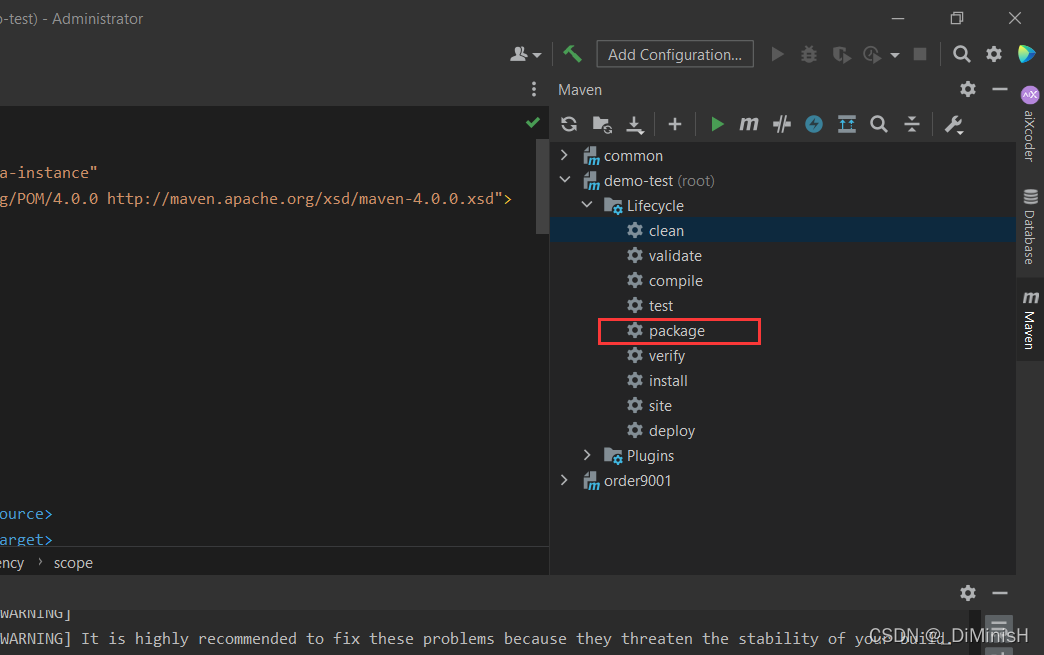Open the Database side tab
The width and height of the screenshot is (1044, 655).
point(1029,227)
